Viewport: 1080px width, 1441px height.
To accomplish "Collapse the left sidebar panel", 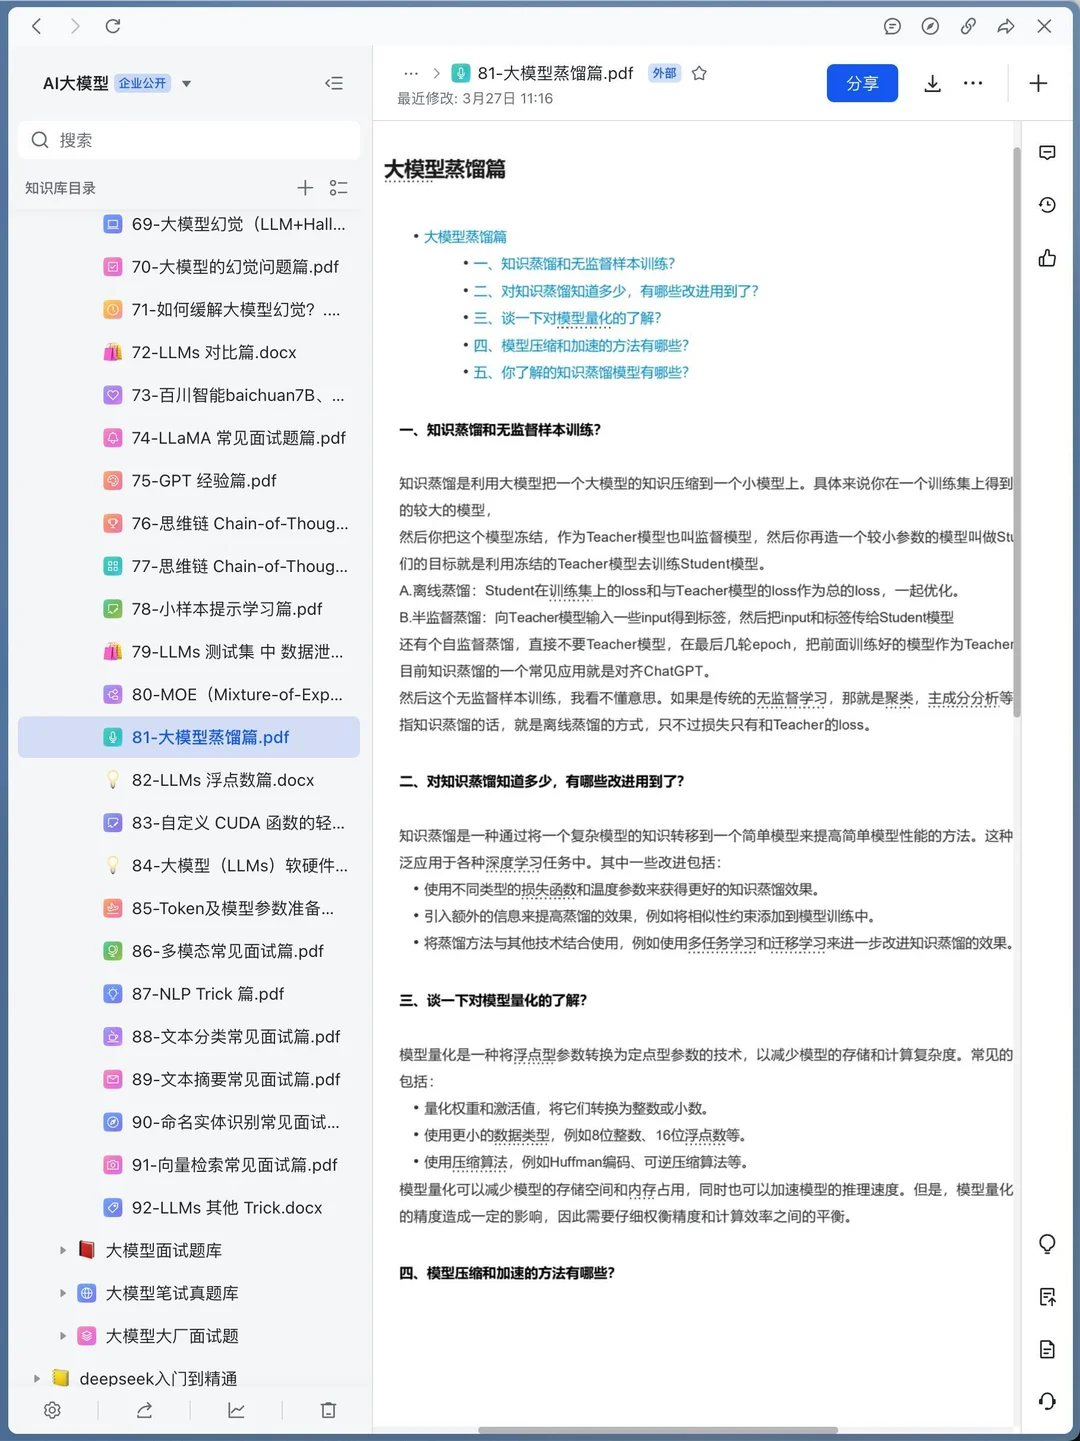I will tap(334, 83).
